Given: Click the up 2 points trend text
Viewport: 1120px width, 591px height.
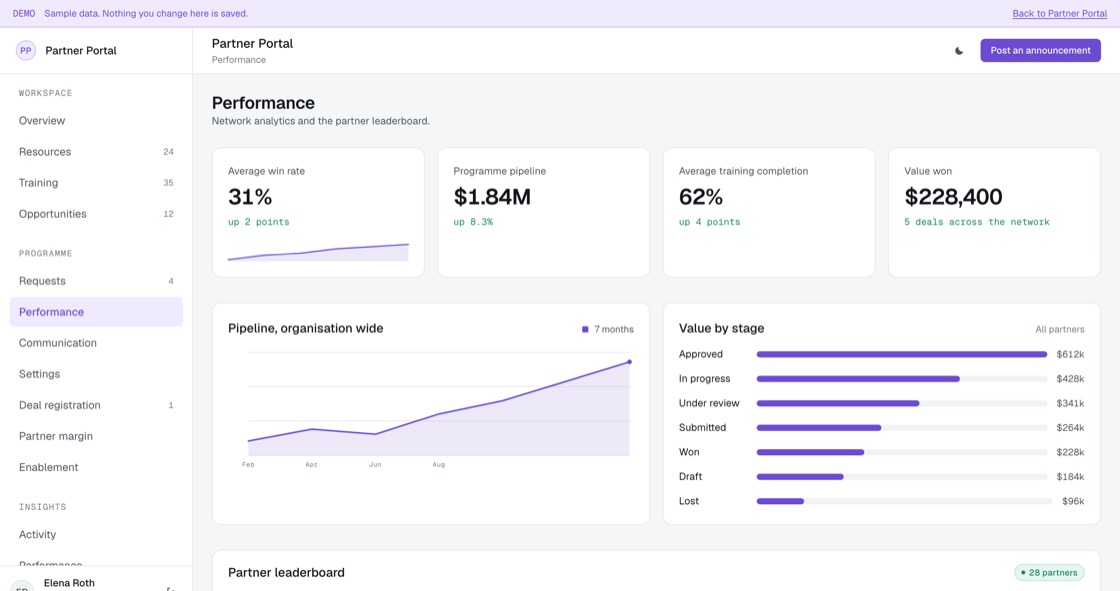Looking at the screenshot, I should click(x=259, y=222).
